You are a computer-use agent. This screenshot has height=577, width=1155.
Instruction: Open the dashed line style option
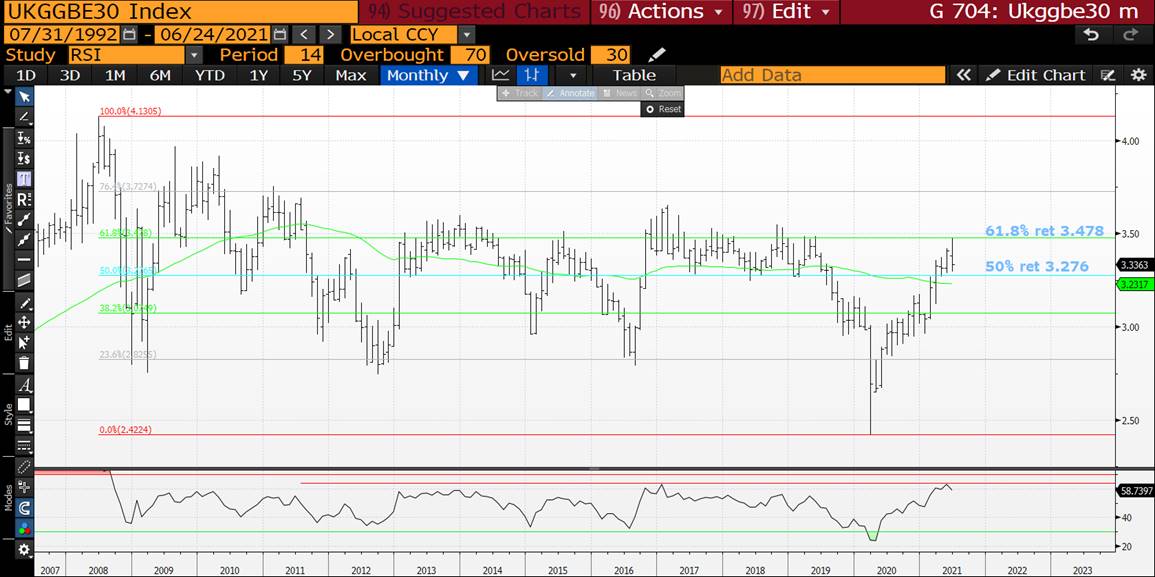[24, 445]
